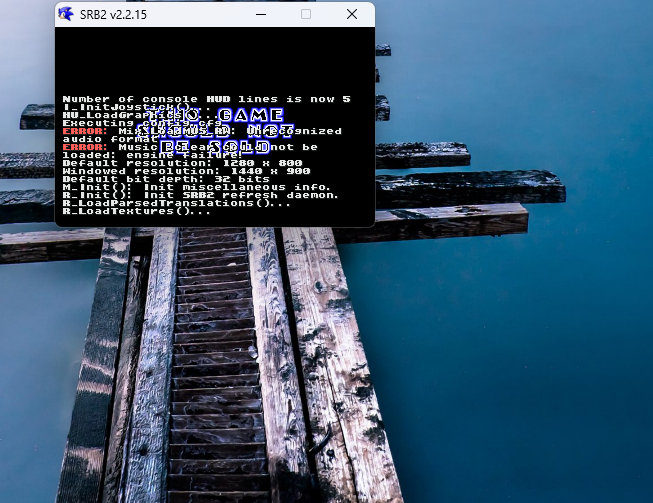Click 'R_Init(): Init SRB2 refresh daemon.' line

coord(201,195)
